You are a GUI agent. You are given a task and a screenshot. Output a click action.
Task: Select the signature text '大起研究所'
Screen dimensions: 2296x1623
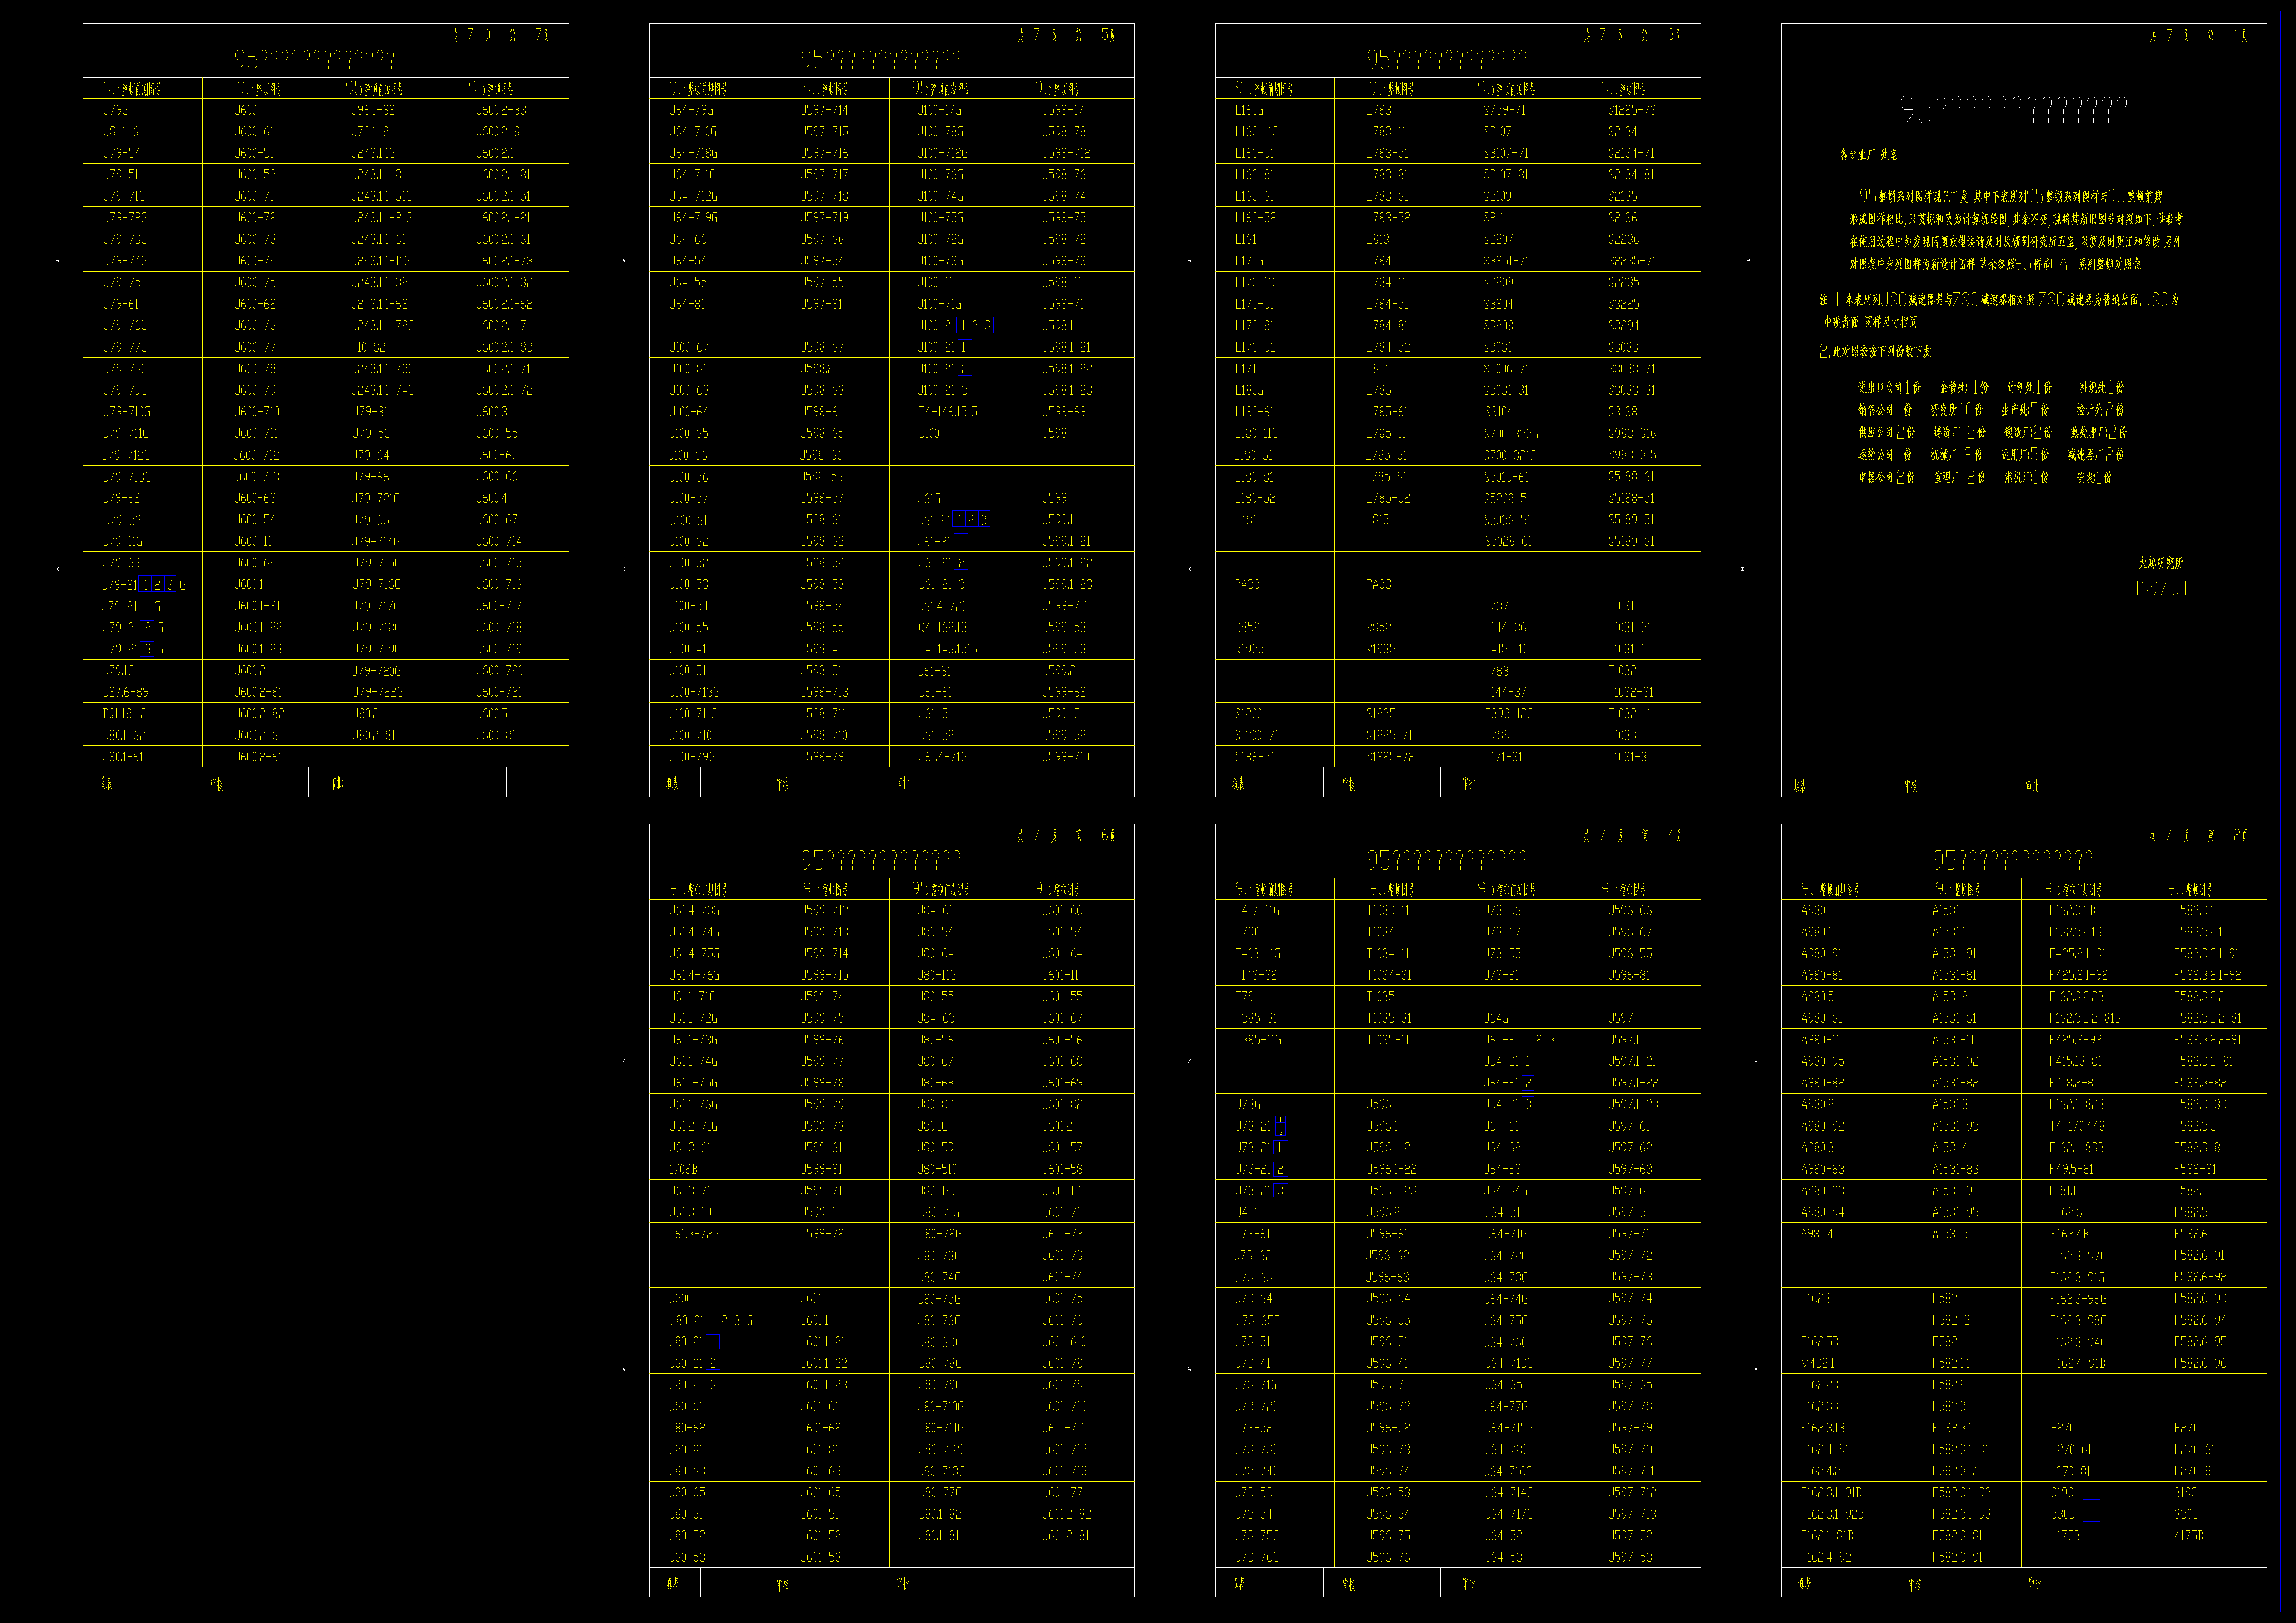(x=2161, y=563)
